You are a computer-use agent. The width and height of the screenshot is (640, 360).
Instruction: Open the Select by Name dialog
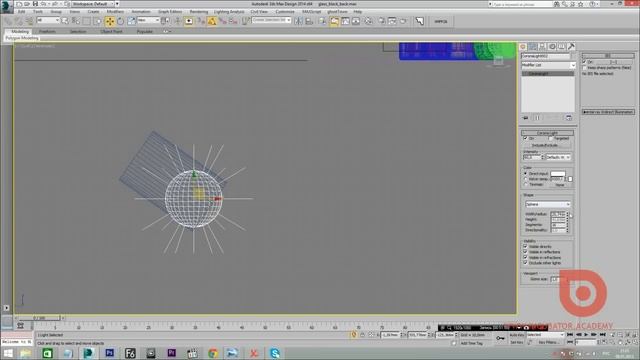click(76, 21)
